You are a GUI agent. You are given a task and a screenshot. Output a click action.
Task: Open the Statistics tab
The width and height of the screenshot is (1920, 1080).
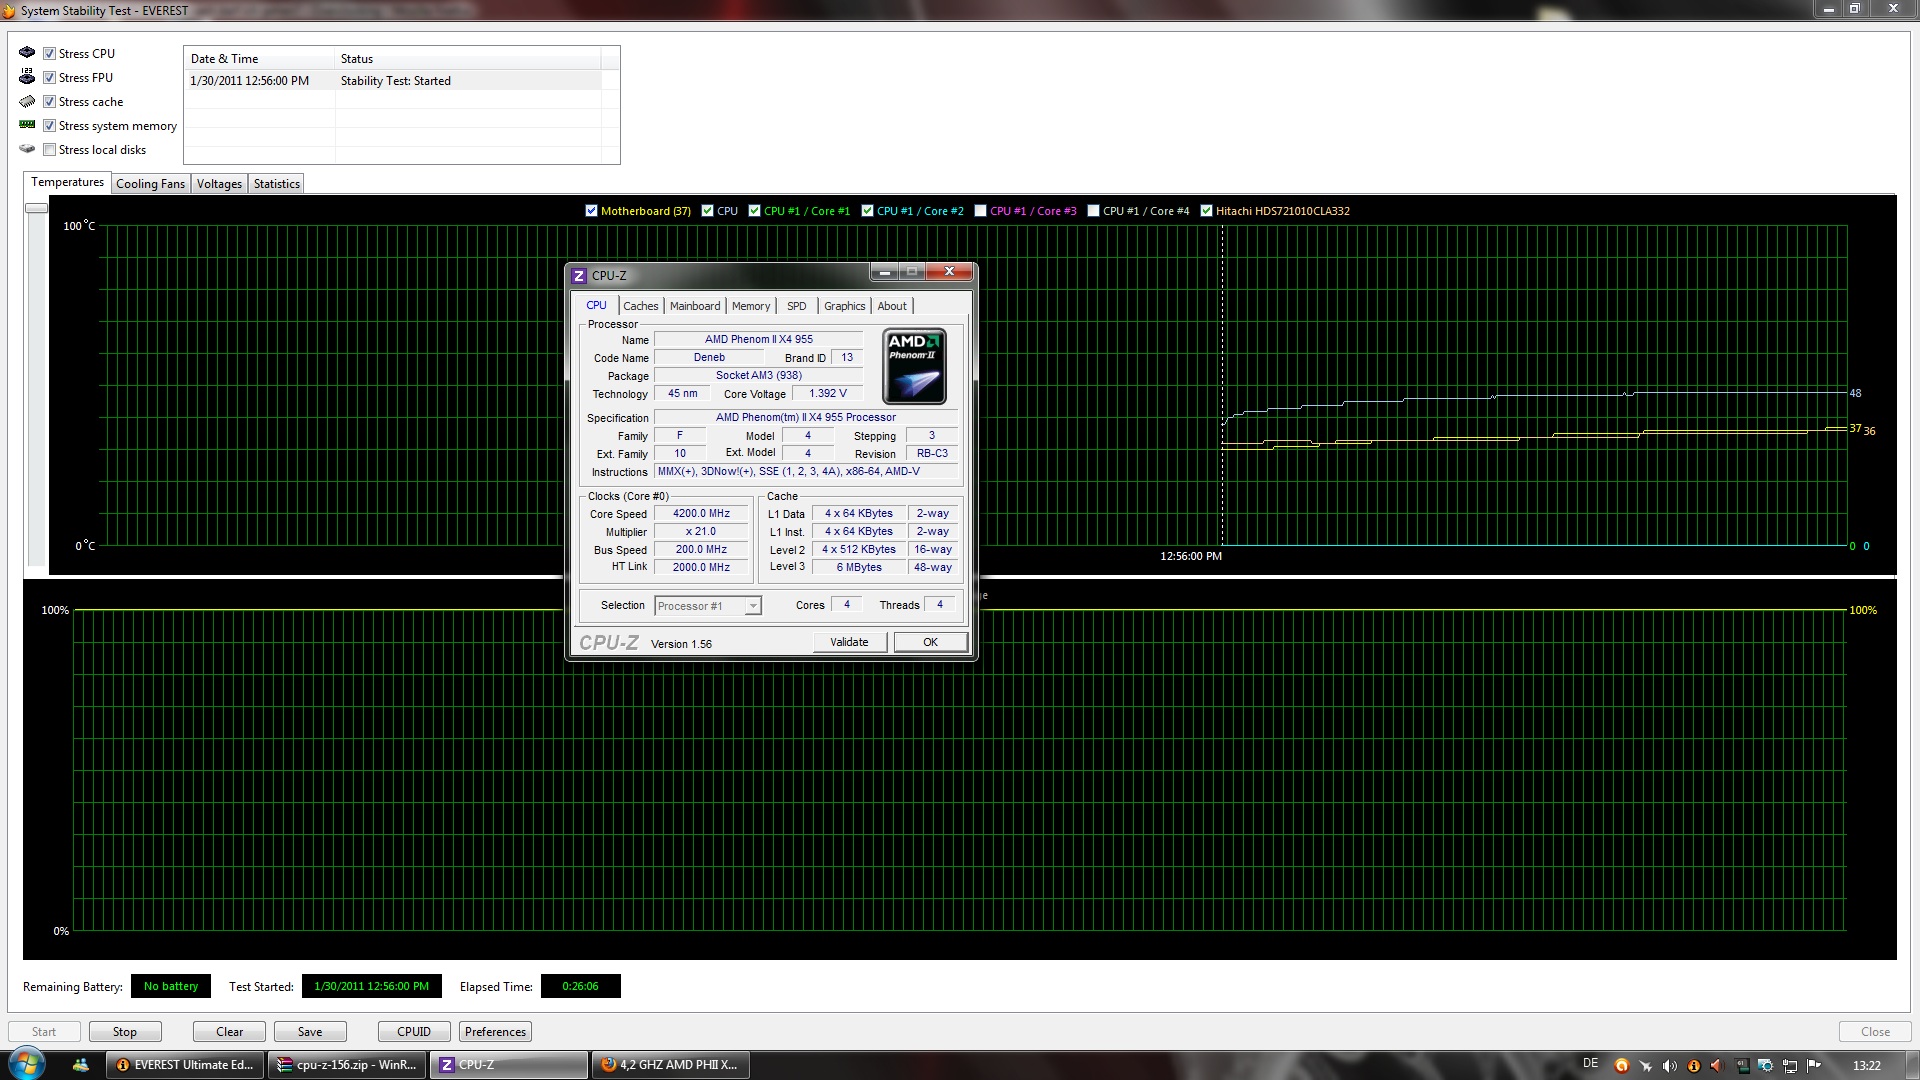point(277,184)
